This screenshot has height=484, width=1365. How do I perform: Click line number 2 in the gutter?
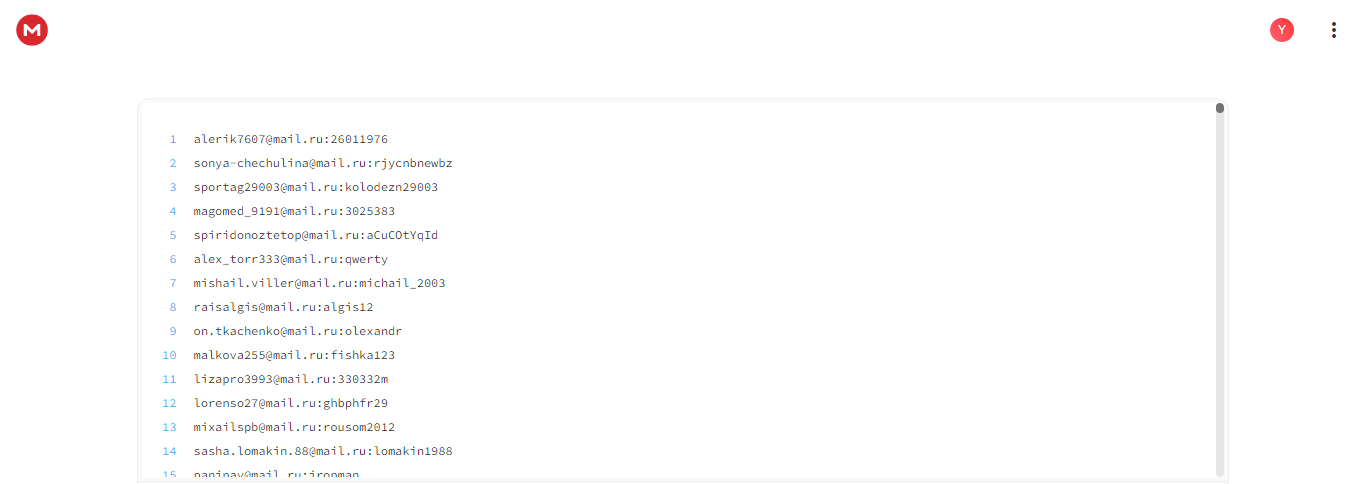173,163
